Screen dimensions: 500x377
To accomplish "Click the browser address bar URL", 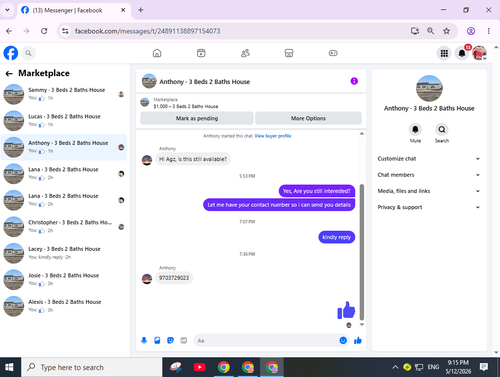I will (147, 31).
